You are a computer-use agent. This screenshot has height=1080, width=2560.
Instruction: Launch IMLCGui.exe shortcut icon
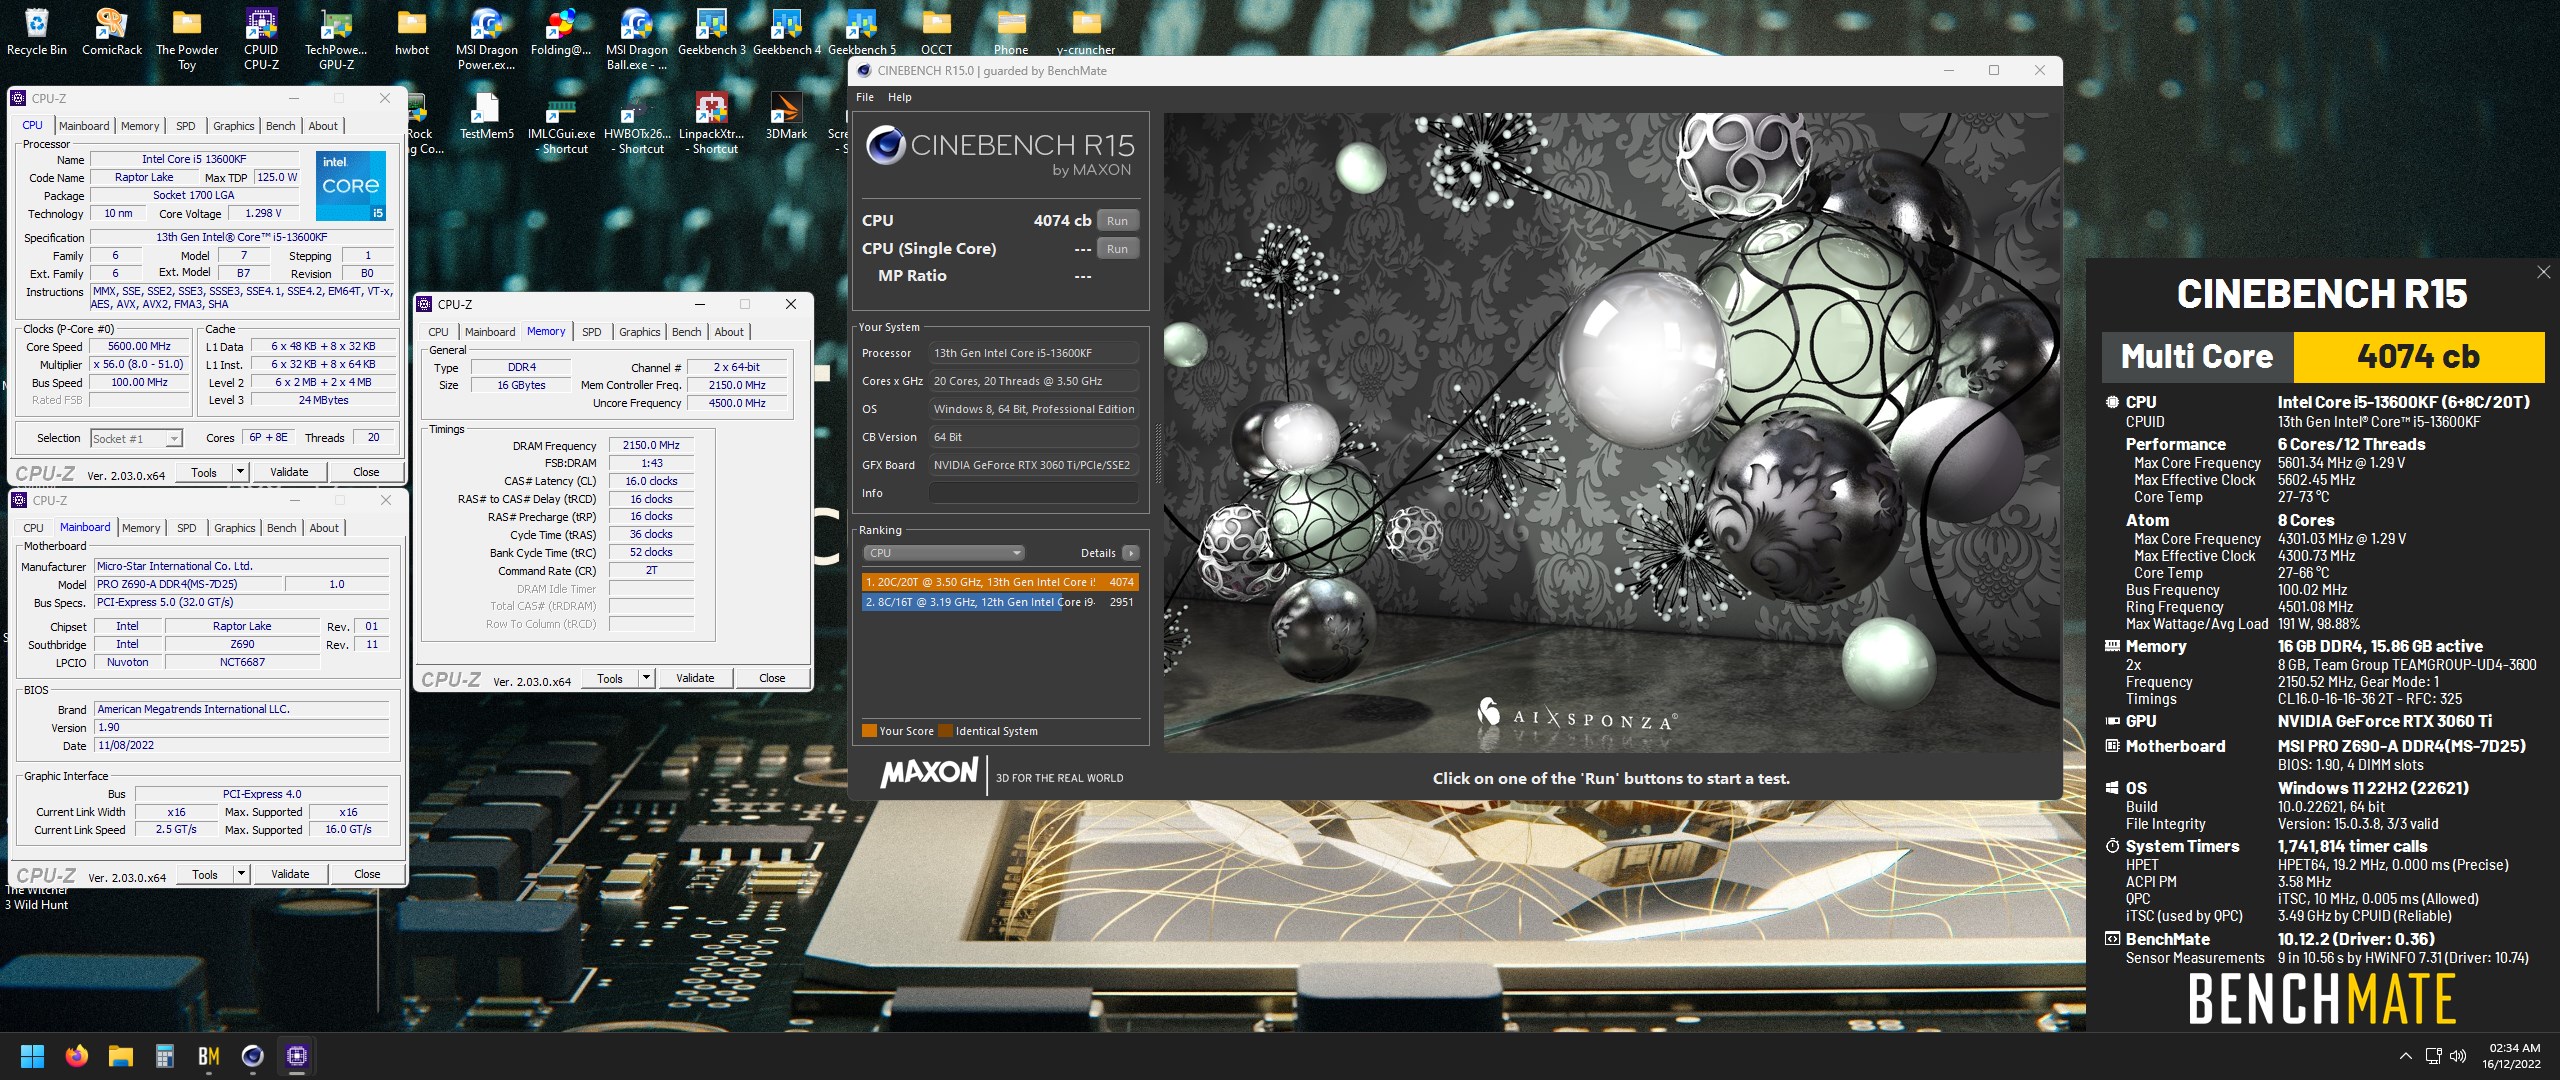point(561,123)
